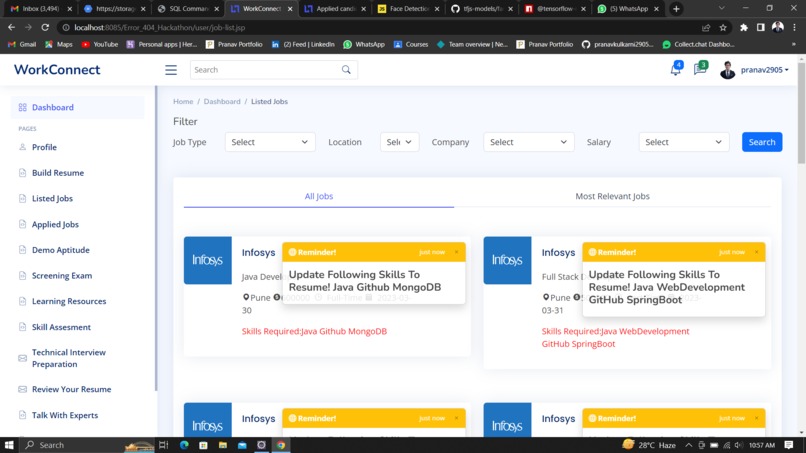Screen dimensions: 806x453
Task: Open Demo Aptitude in the sidebar
Action: coord(61,250)
